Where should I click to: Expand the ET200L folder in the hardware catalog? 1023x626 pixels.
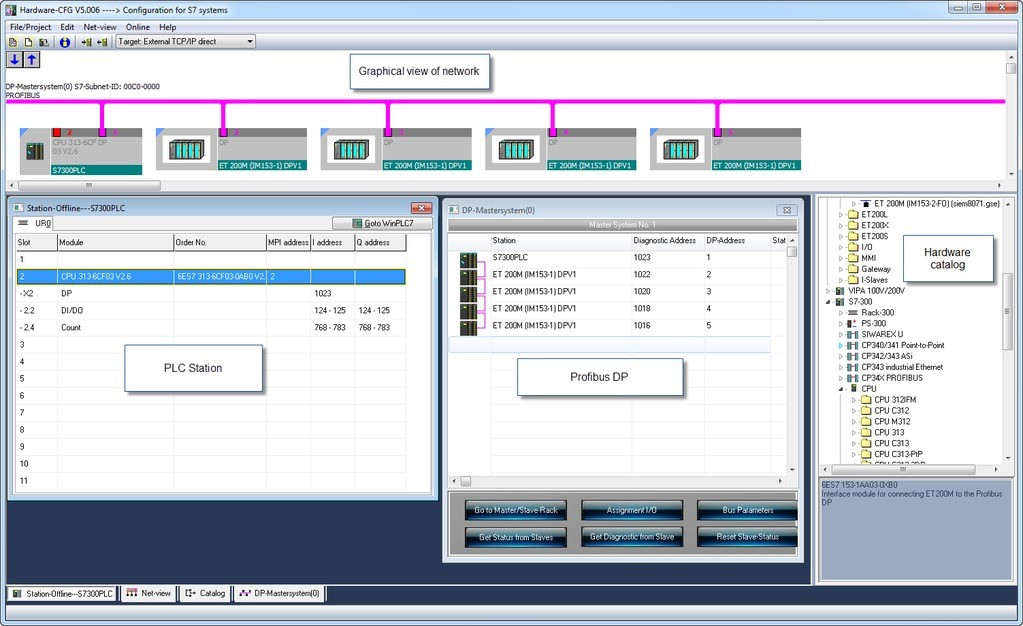pyautogui.click(x=841, y=215)
